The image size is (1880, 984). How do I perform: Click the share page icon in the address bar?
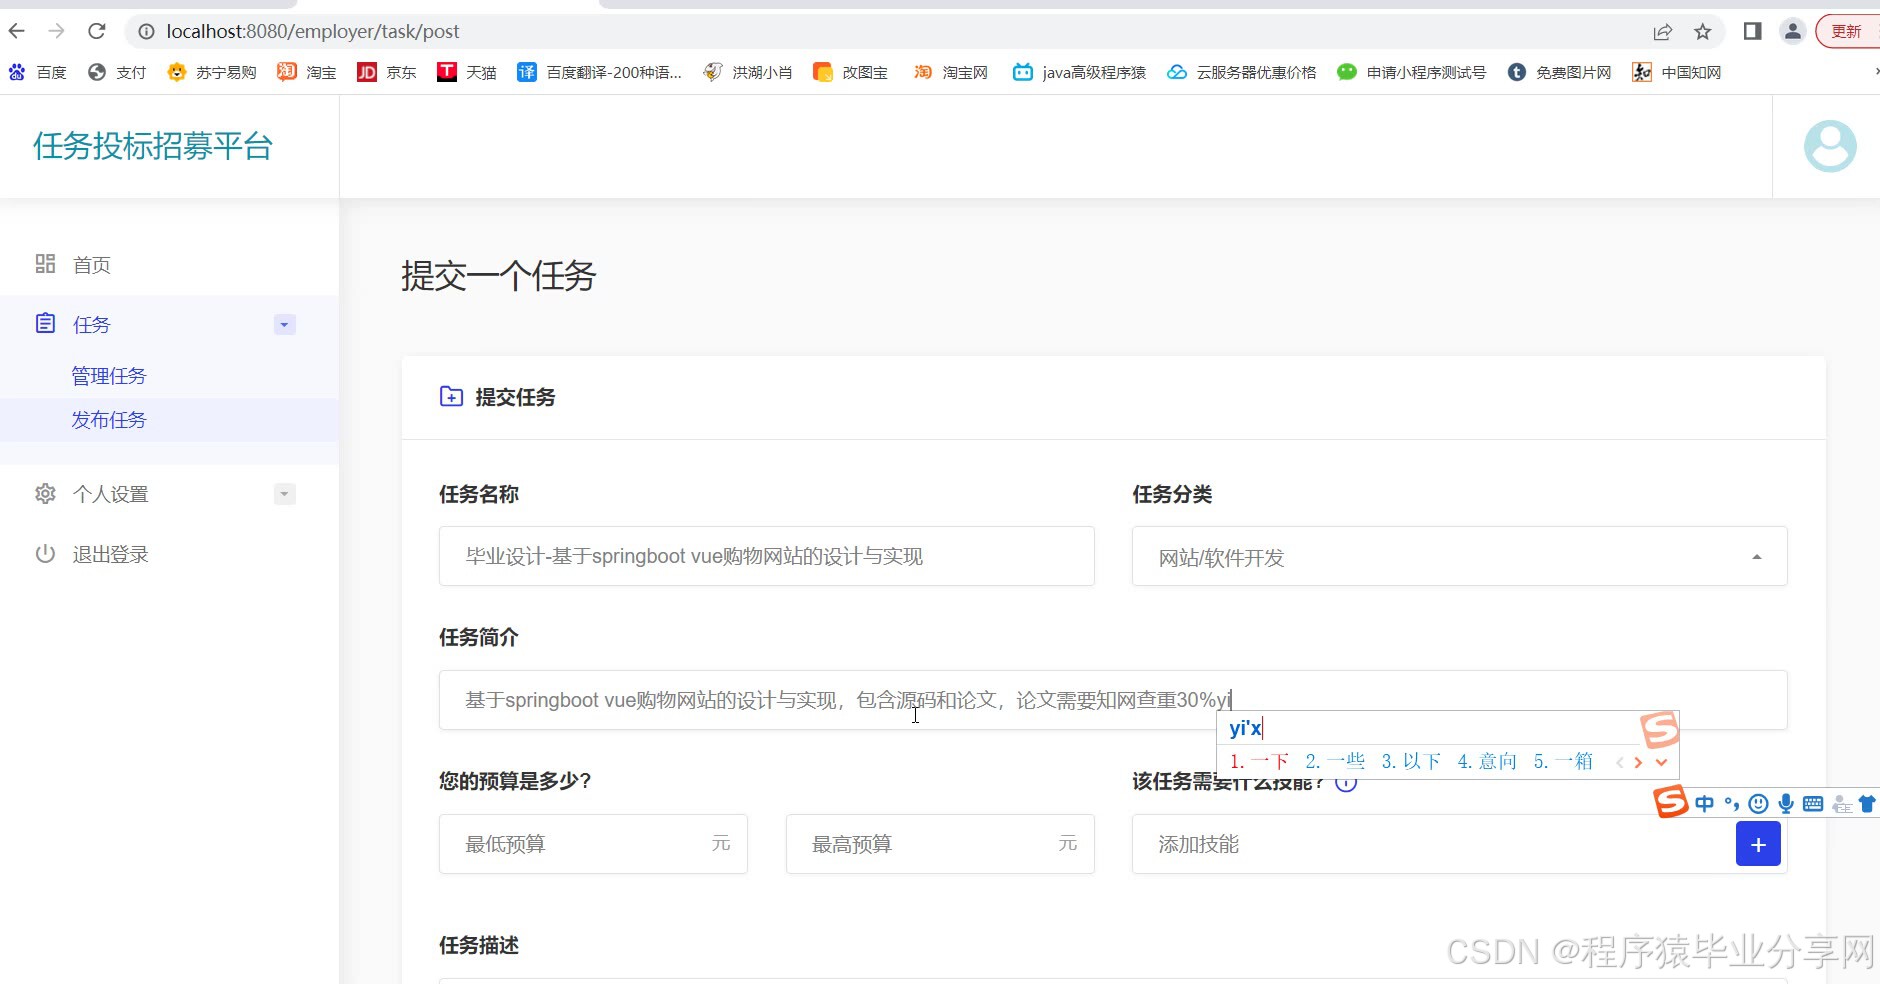click(x=1662, y=32)
